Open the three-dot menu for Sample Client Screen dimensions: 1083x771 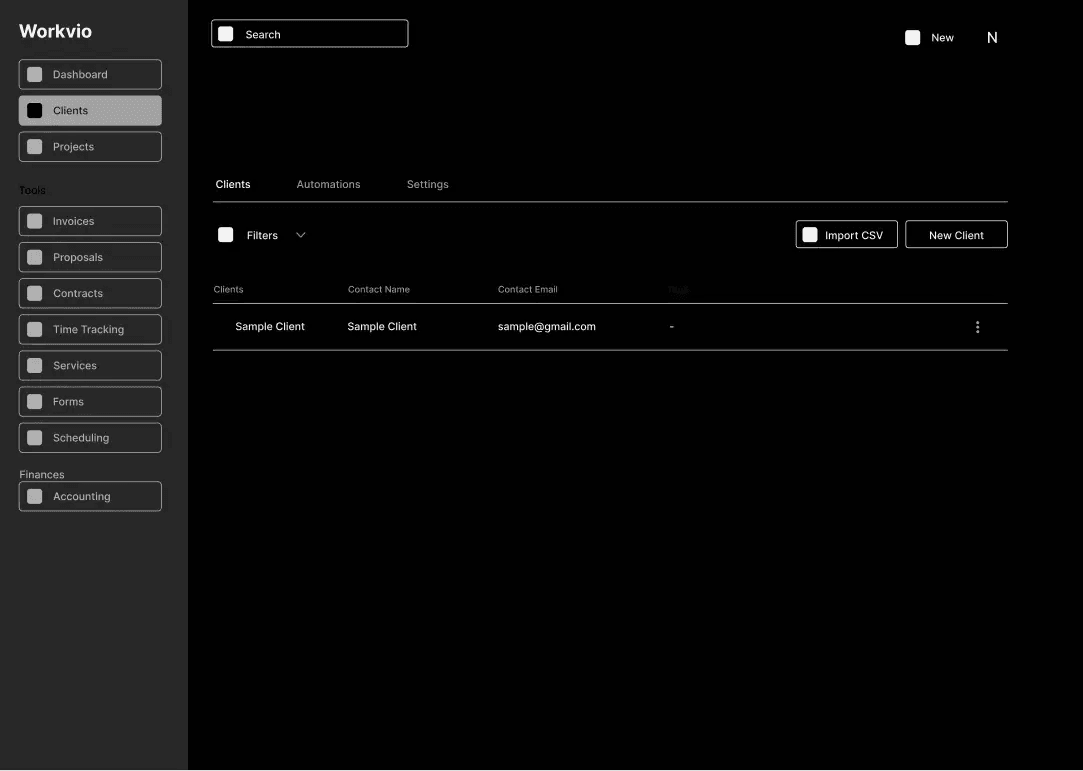click(x=977, y=327)
